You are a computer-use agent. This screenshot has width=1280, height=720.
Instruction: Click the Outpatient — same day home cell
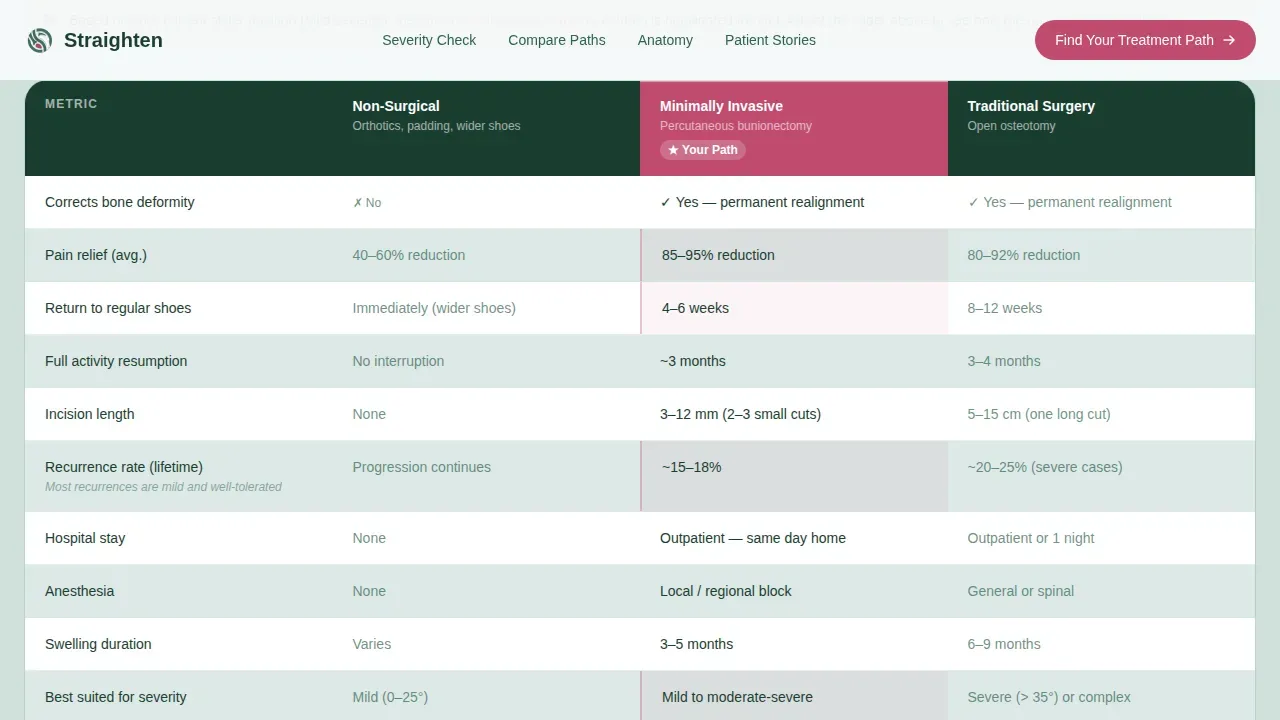794,538
